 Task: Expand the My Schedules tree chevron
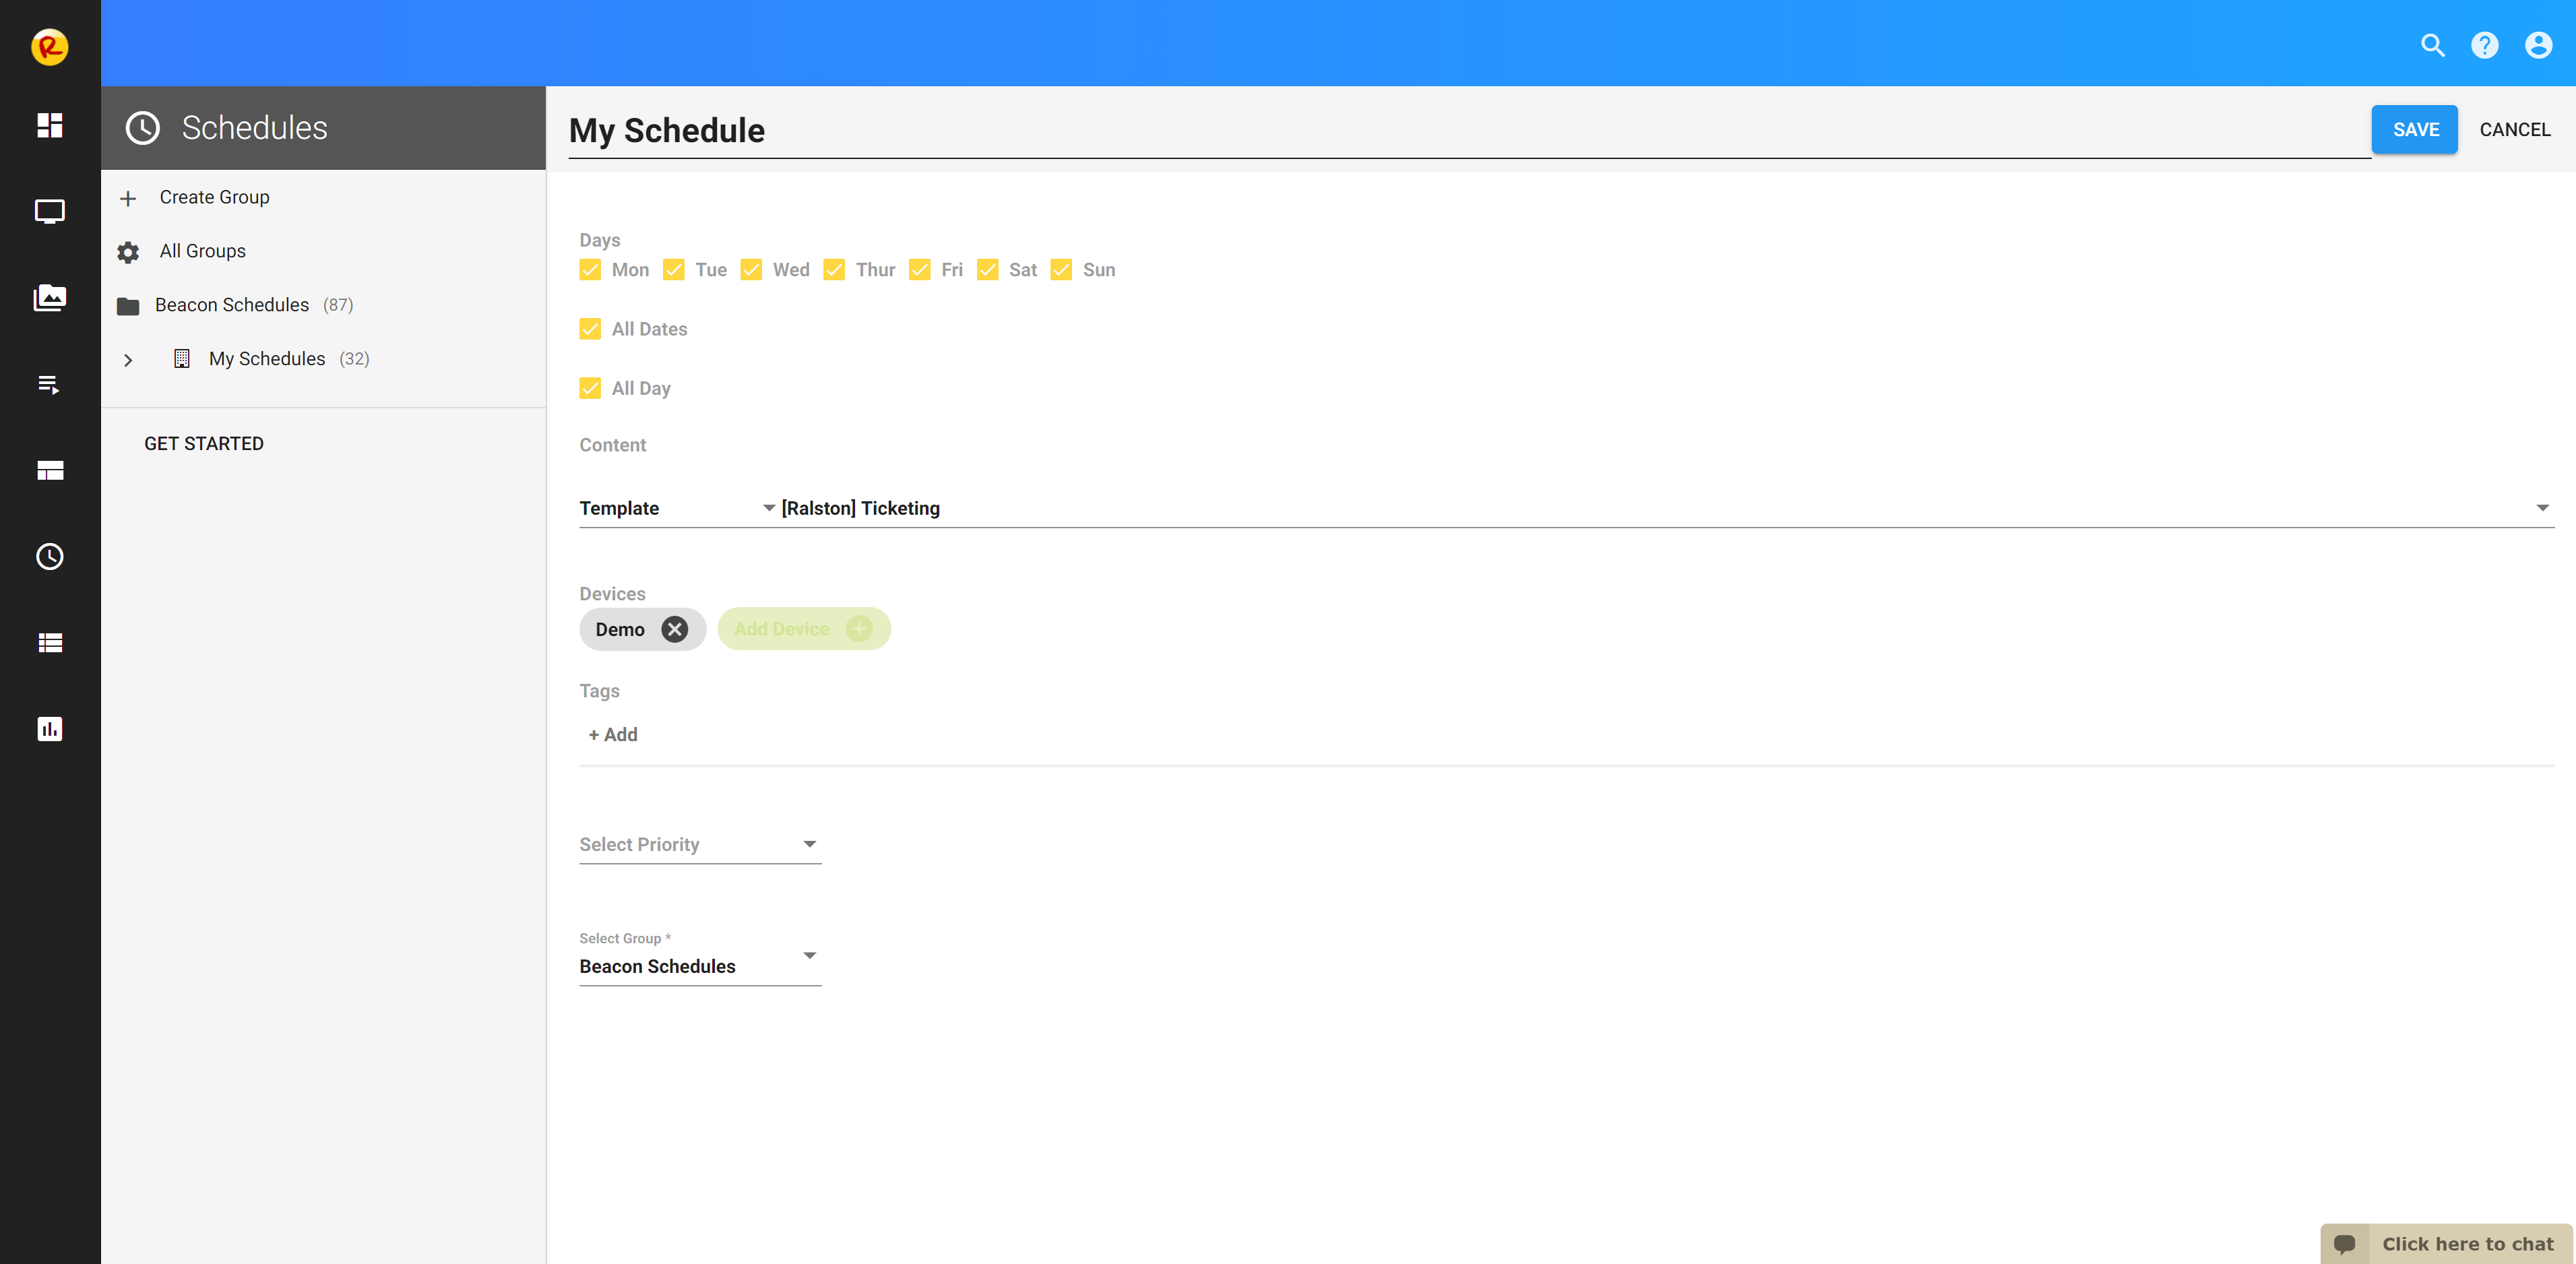click(128, 360)
